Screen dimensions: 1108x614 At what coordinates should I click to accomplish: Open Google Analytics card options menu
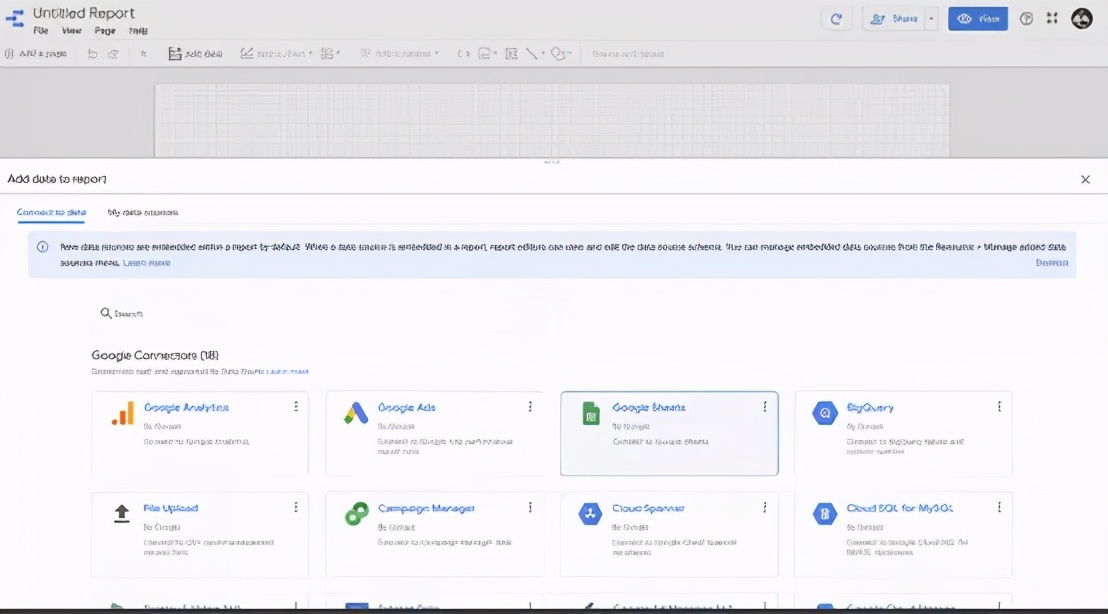[x=296, y=407]
